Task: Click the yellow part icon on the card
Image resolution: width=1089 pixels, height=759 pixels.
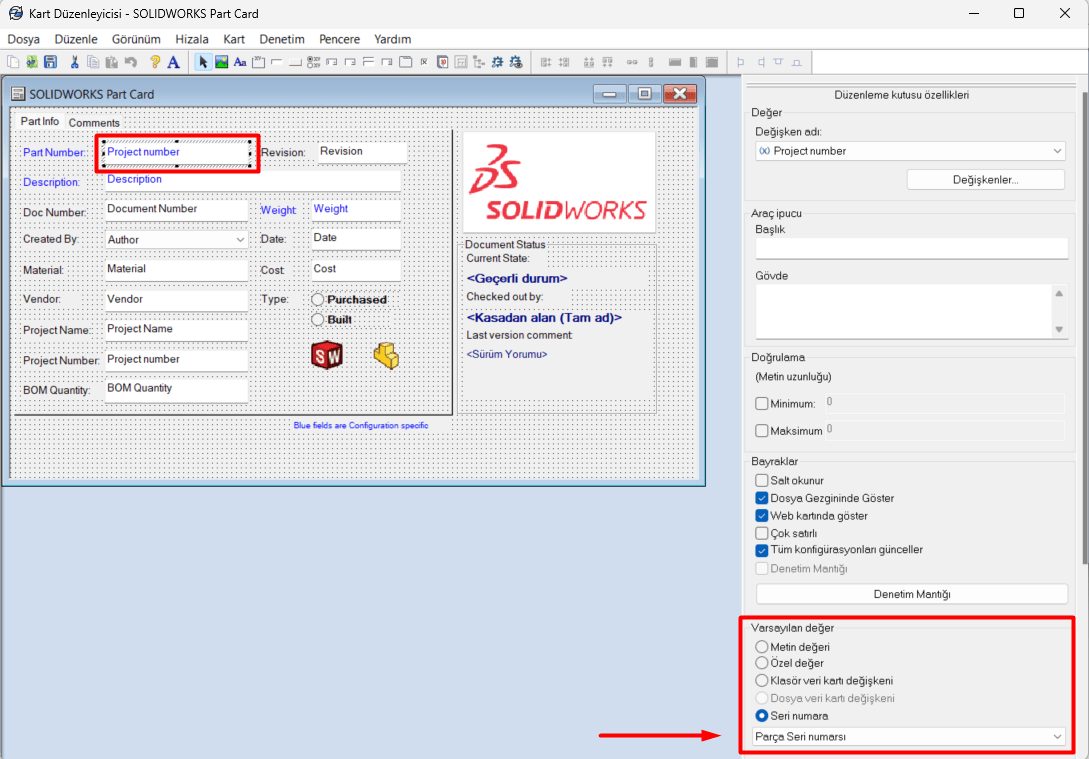Action: click(387, 356)
